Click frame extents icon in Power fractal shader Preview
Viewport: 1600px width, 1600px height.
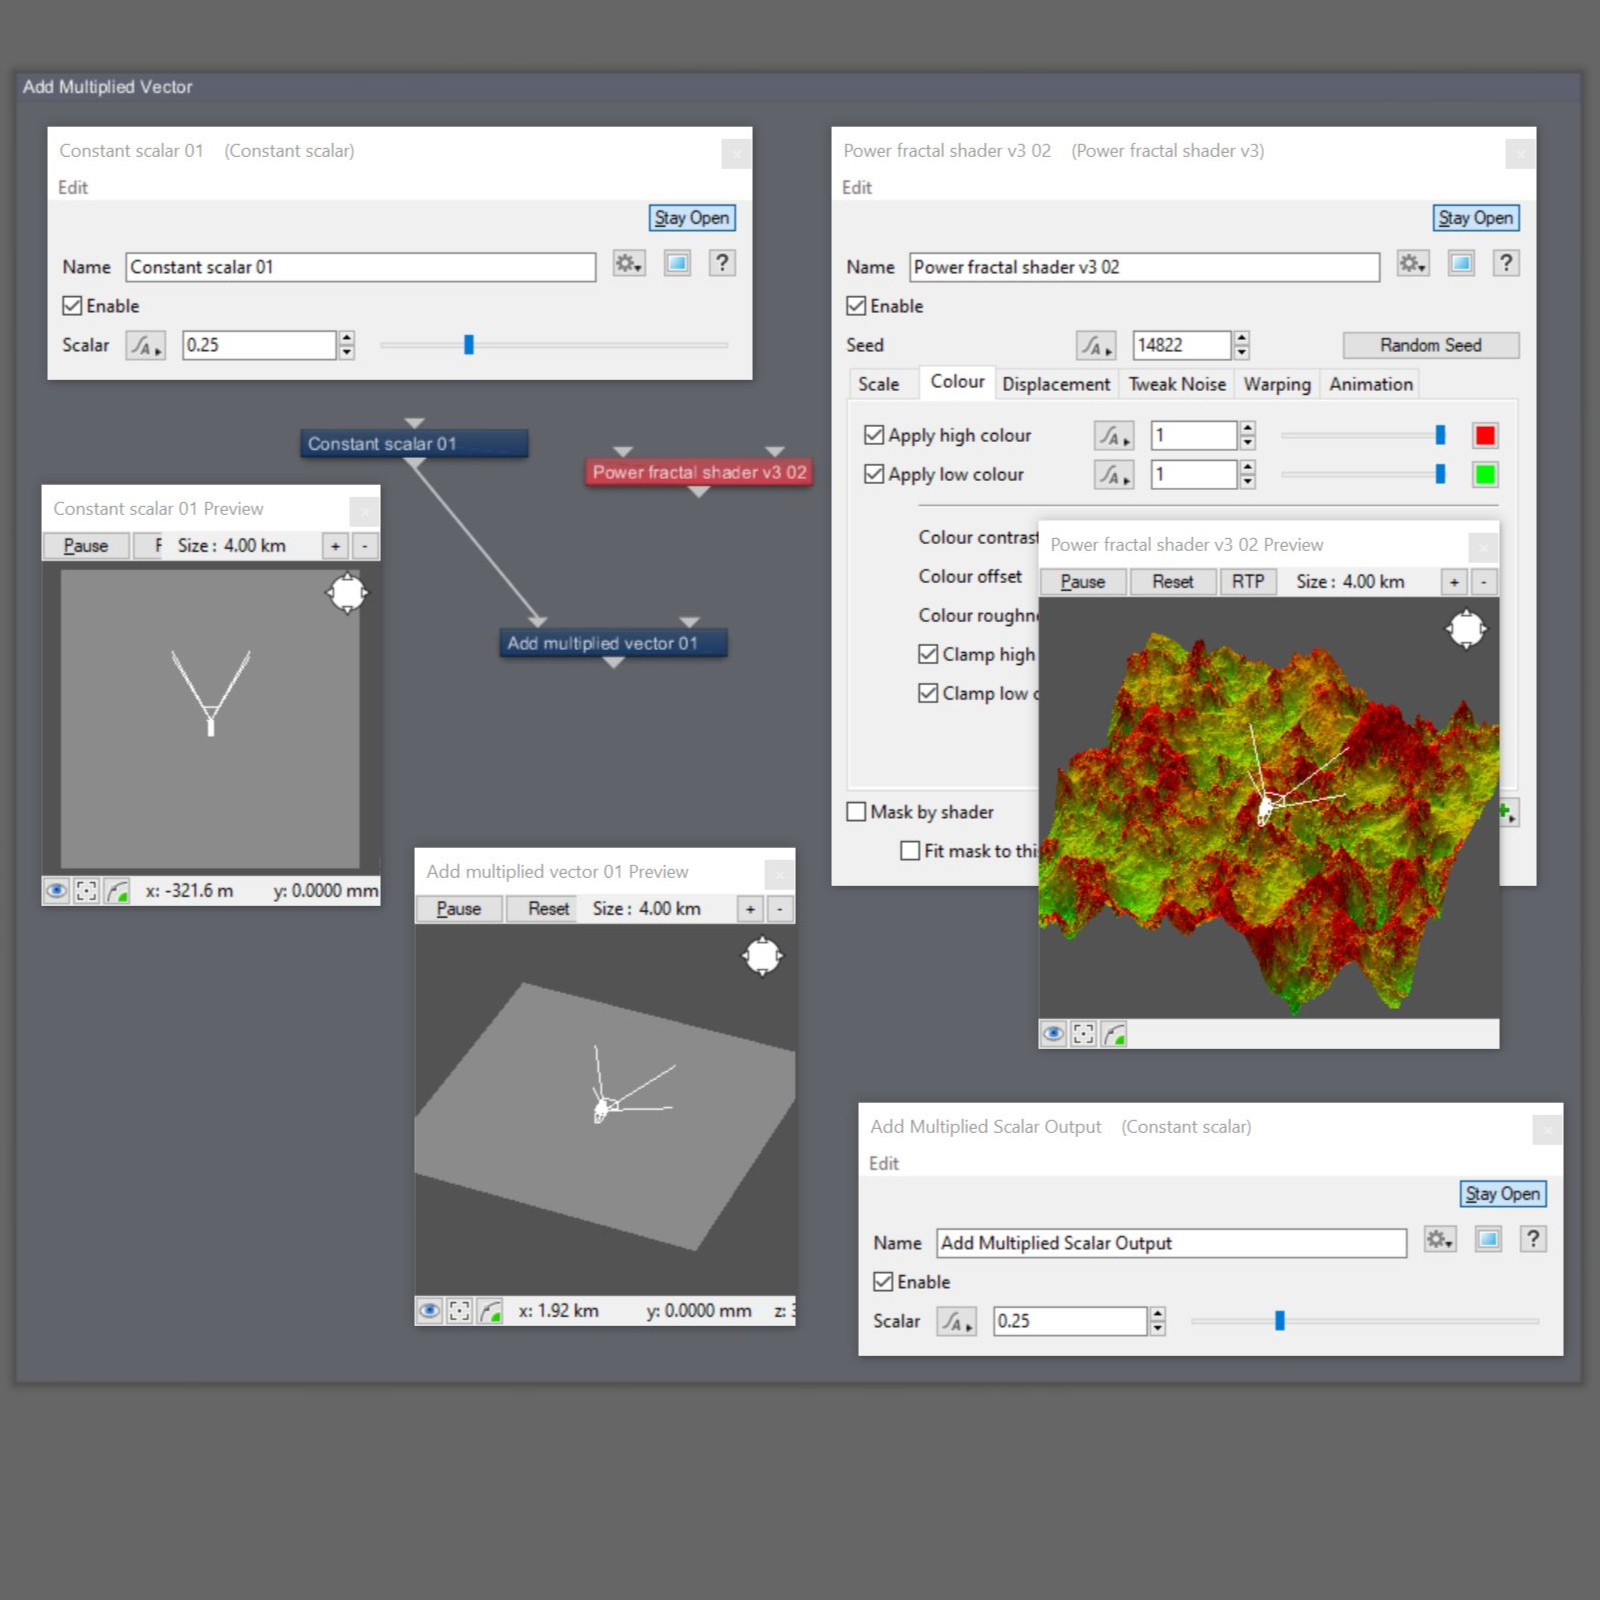tap(1084, 1034)
